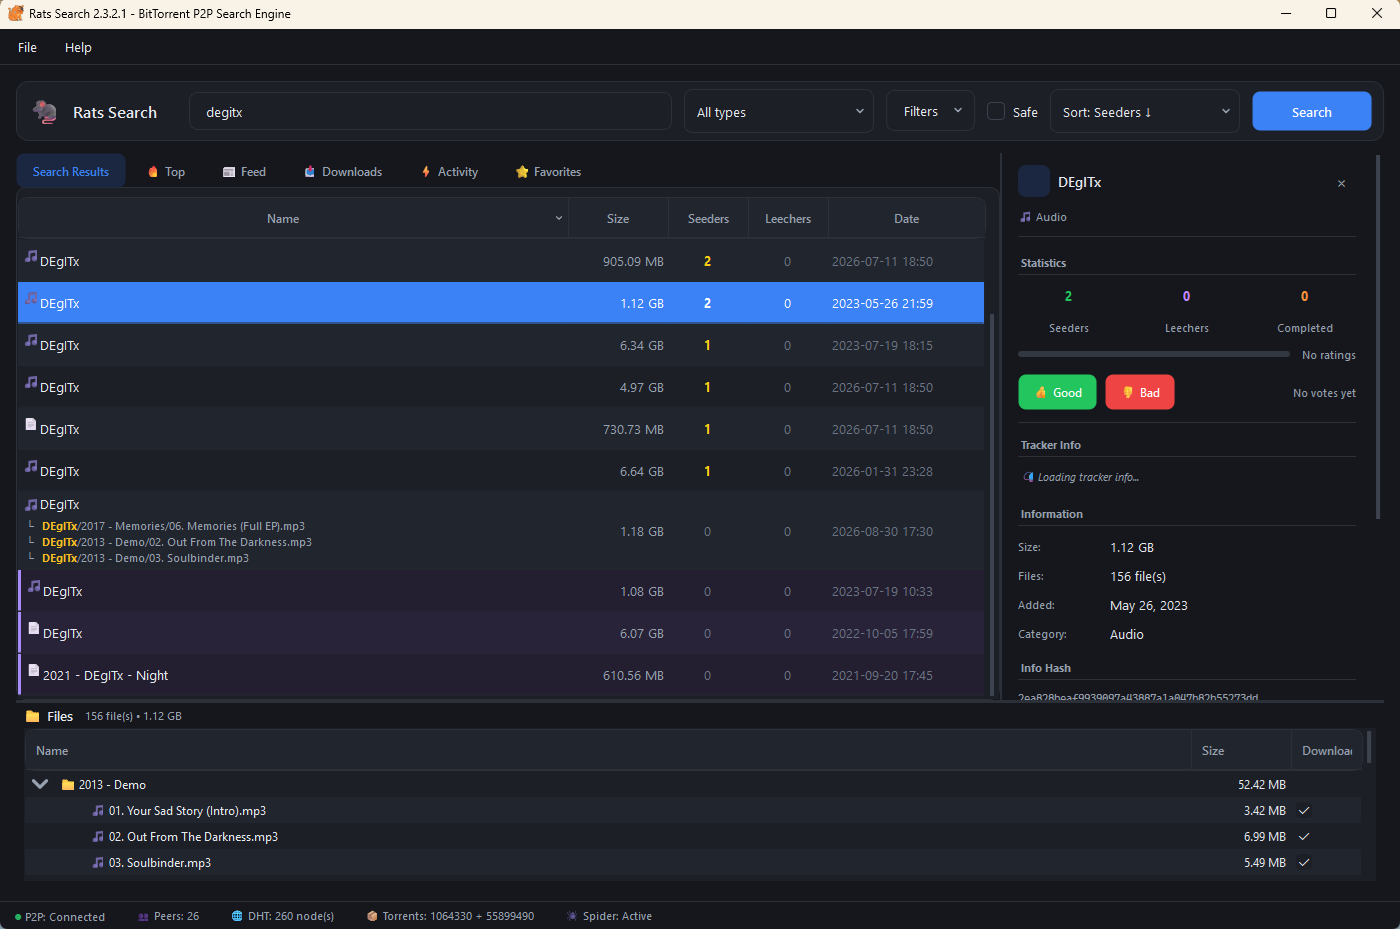Viewport: 1400px width, 929px height.
Task: Open the Downloads tab
Action: coord(343,172)
